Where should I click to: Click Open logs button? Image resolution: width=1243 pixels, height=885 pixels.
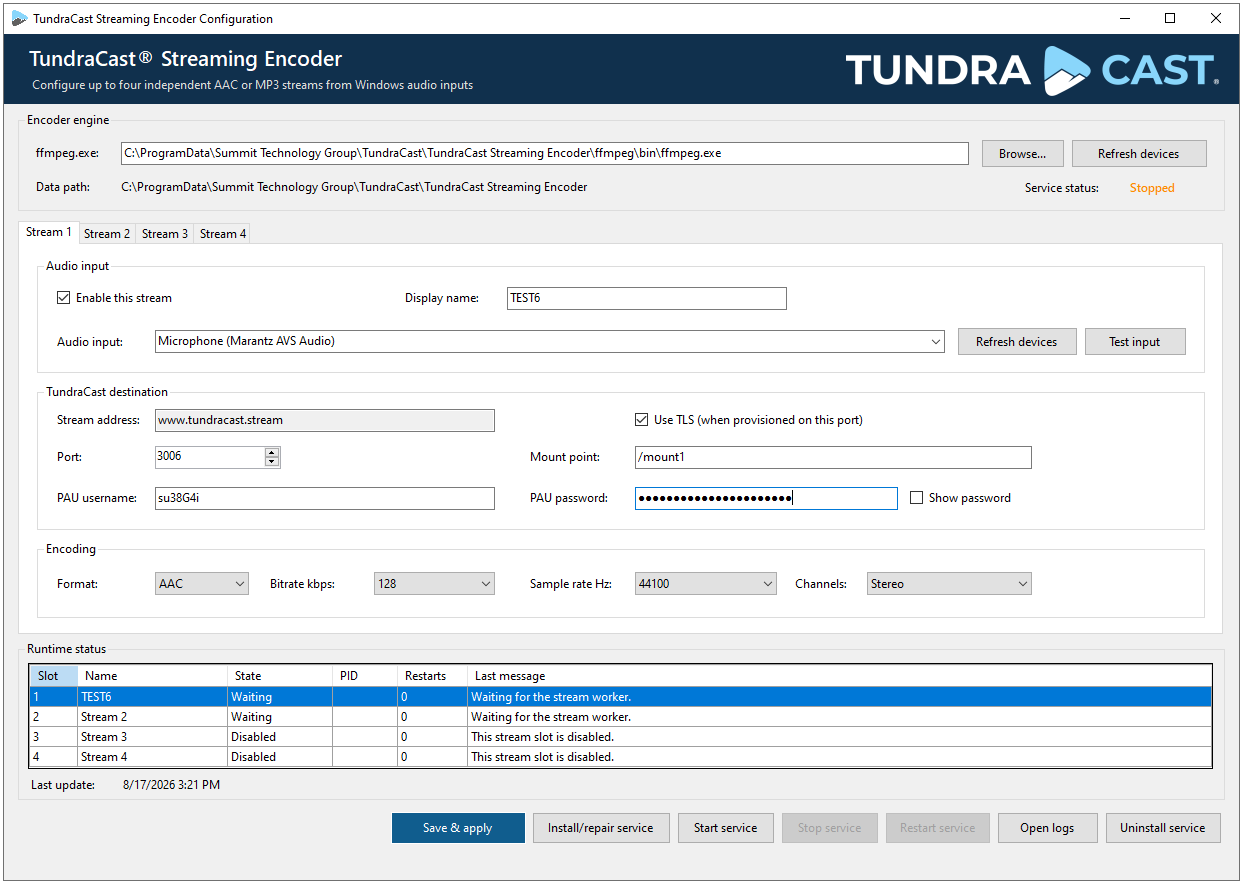click(1048, 828)
